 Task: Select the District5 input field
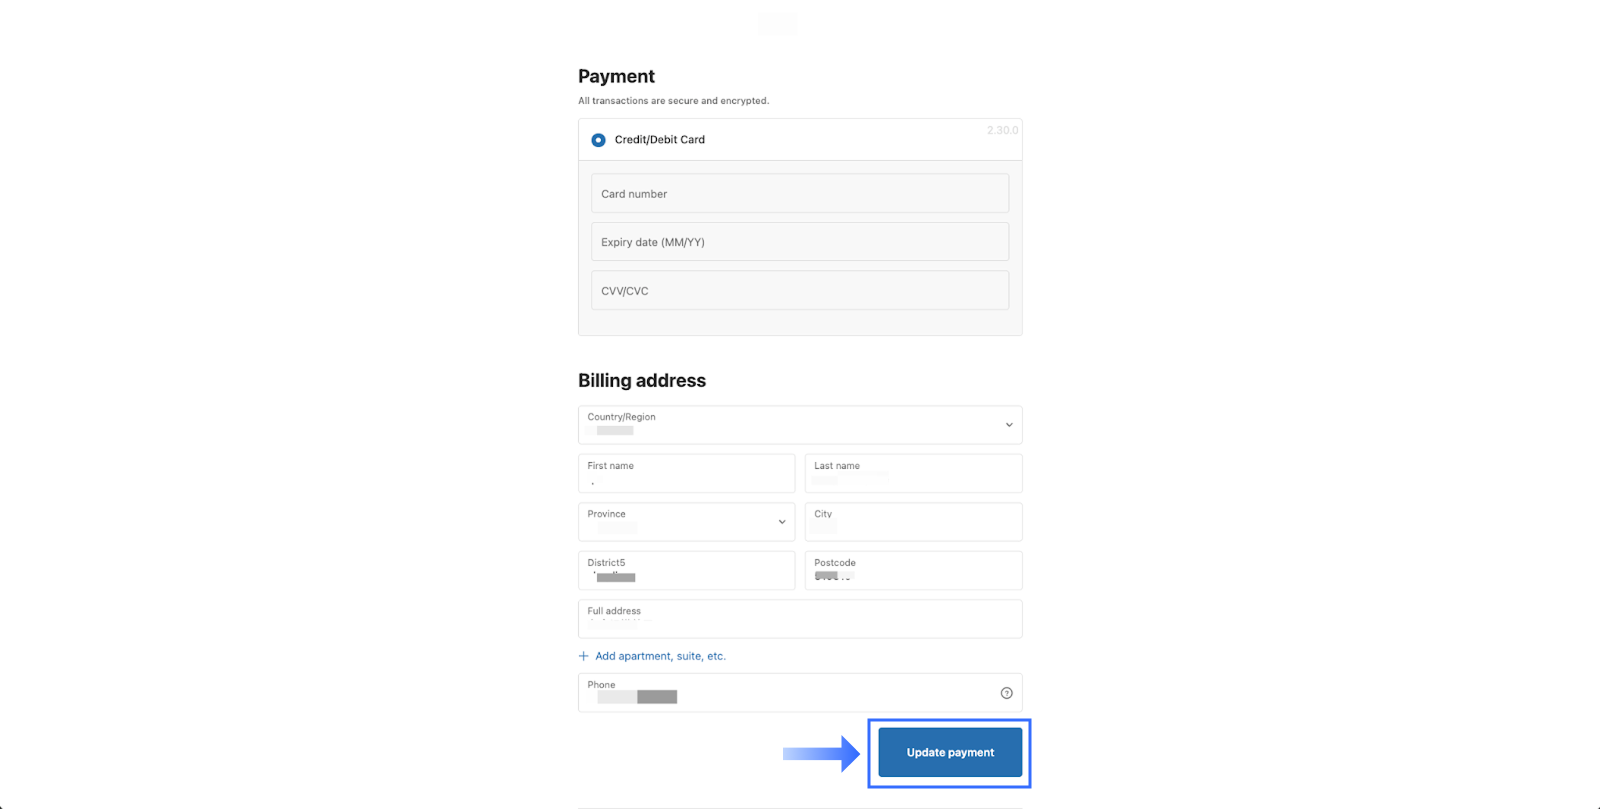click(686, 571)
